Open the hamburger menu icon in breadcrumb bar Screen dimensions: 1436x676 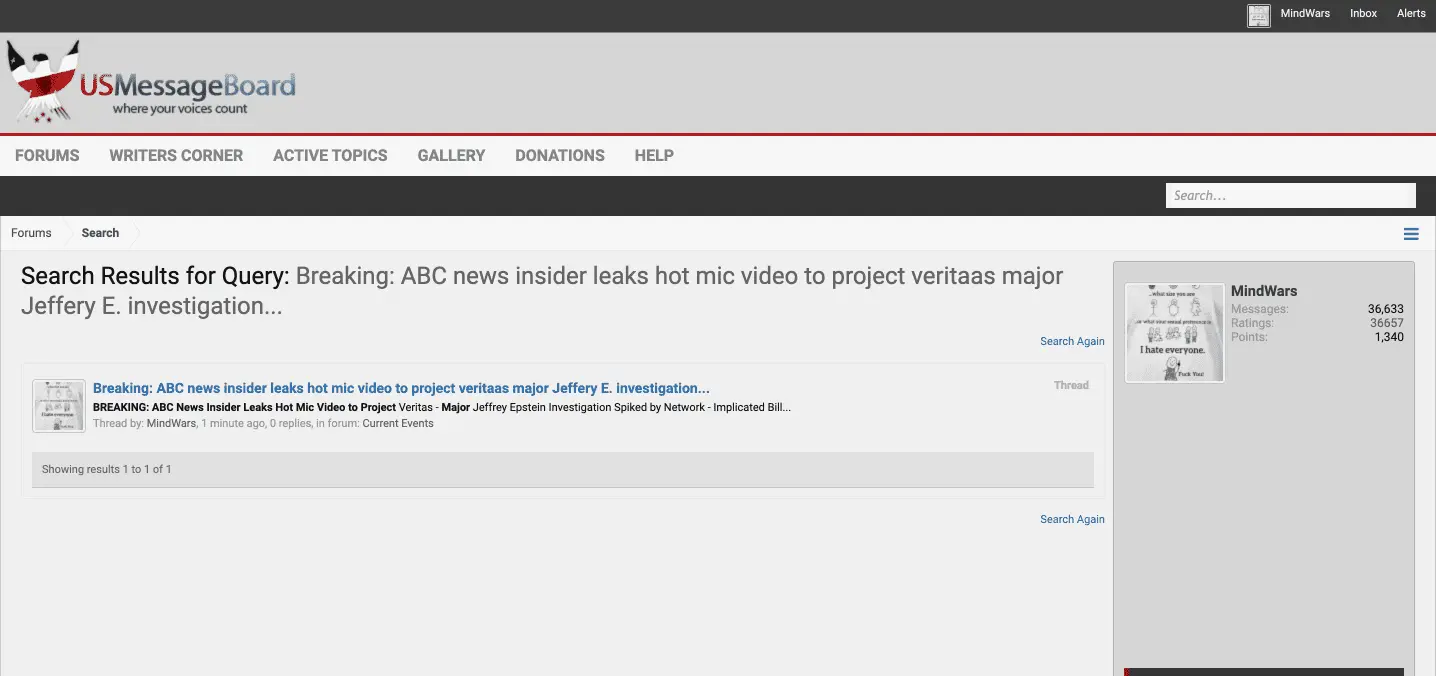[x=1411, y=234]
